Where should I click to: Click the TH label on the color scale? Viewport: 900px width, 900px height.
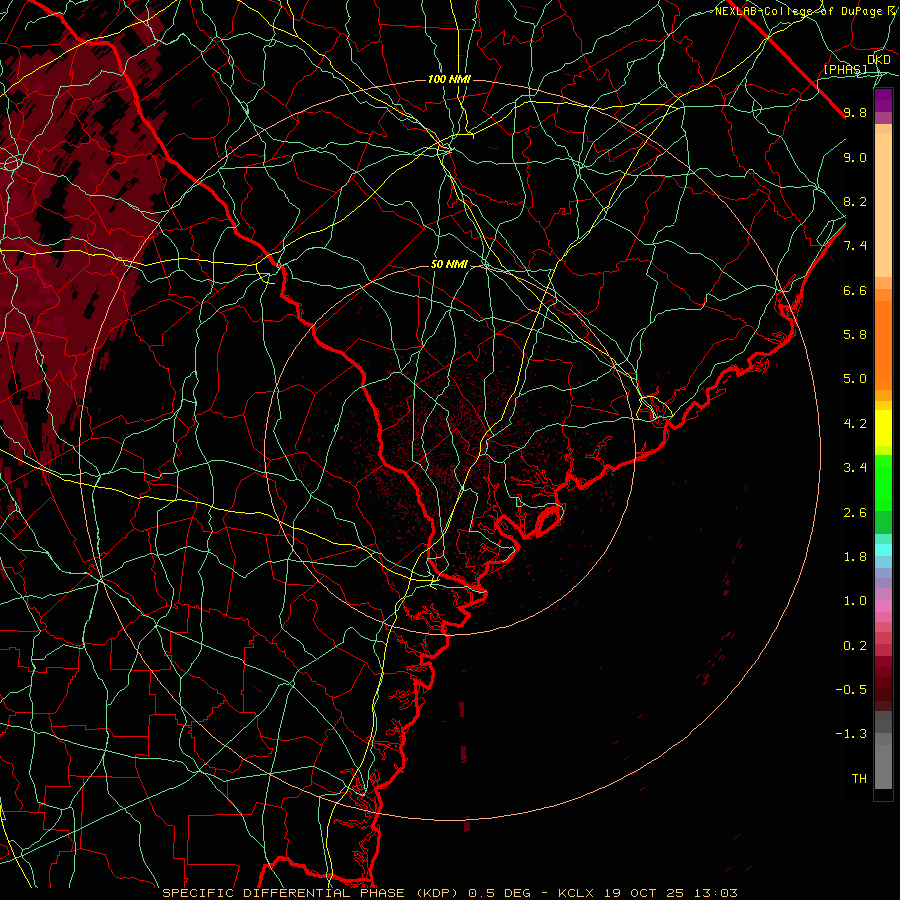(x=859, y=779)
